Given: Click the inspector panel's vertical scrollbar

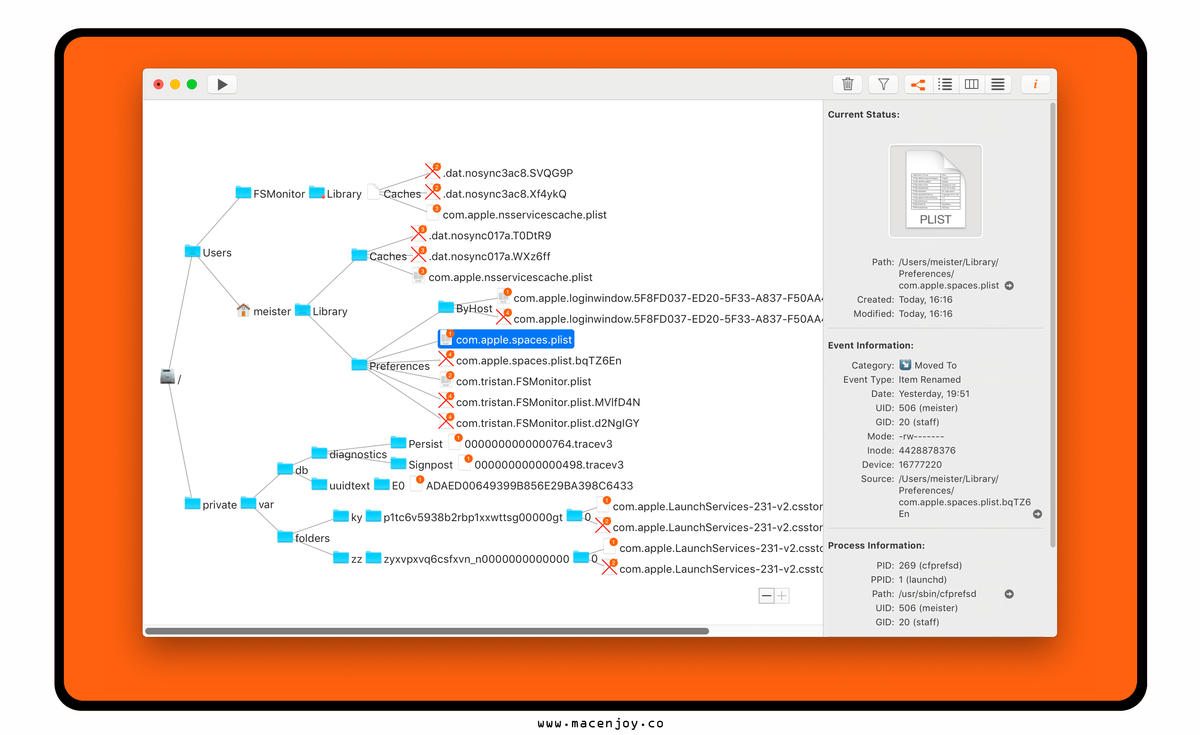Looking at the screenshot, I should [x=1052, y=325].
